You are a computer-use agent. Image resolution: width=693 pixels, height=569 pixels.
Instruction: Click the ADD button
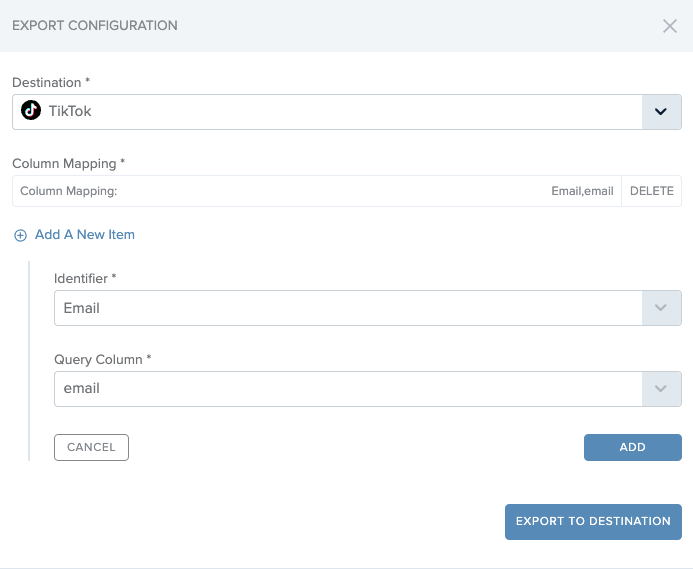(632, 447)
